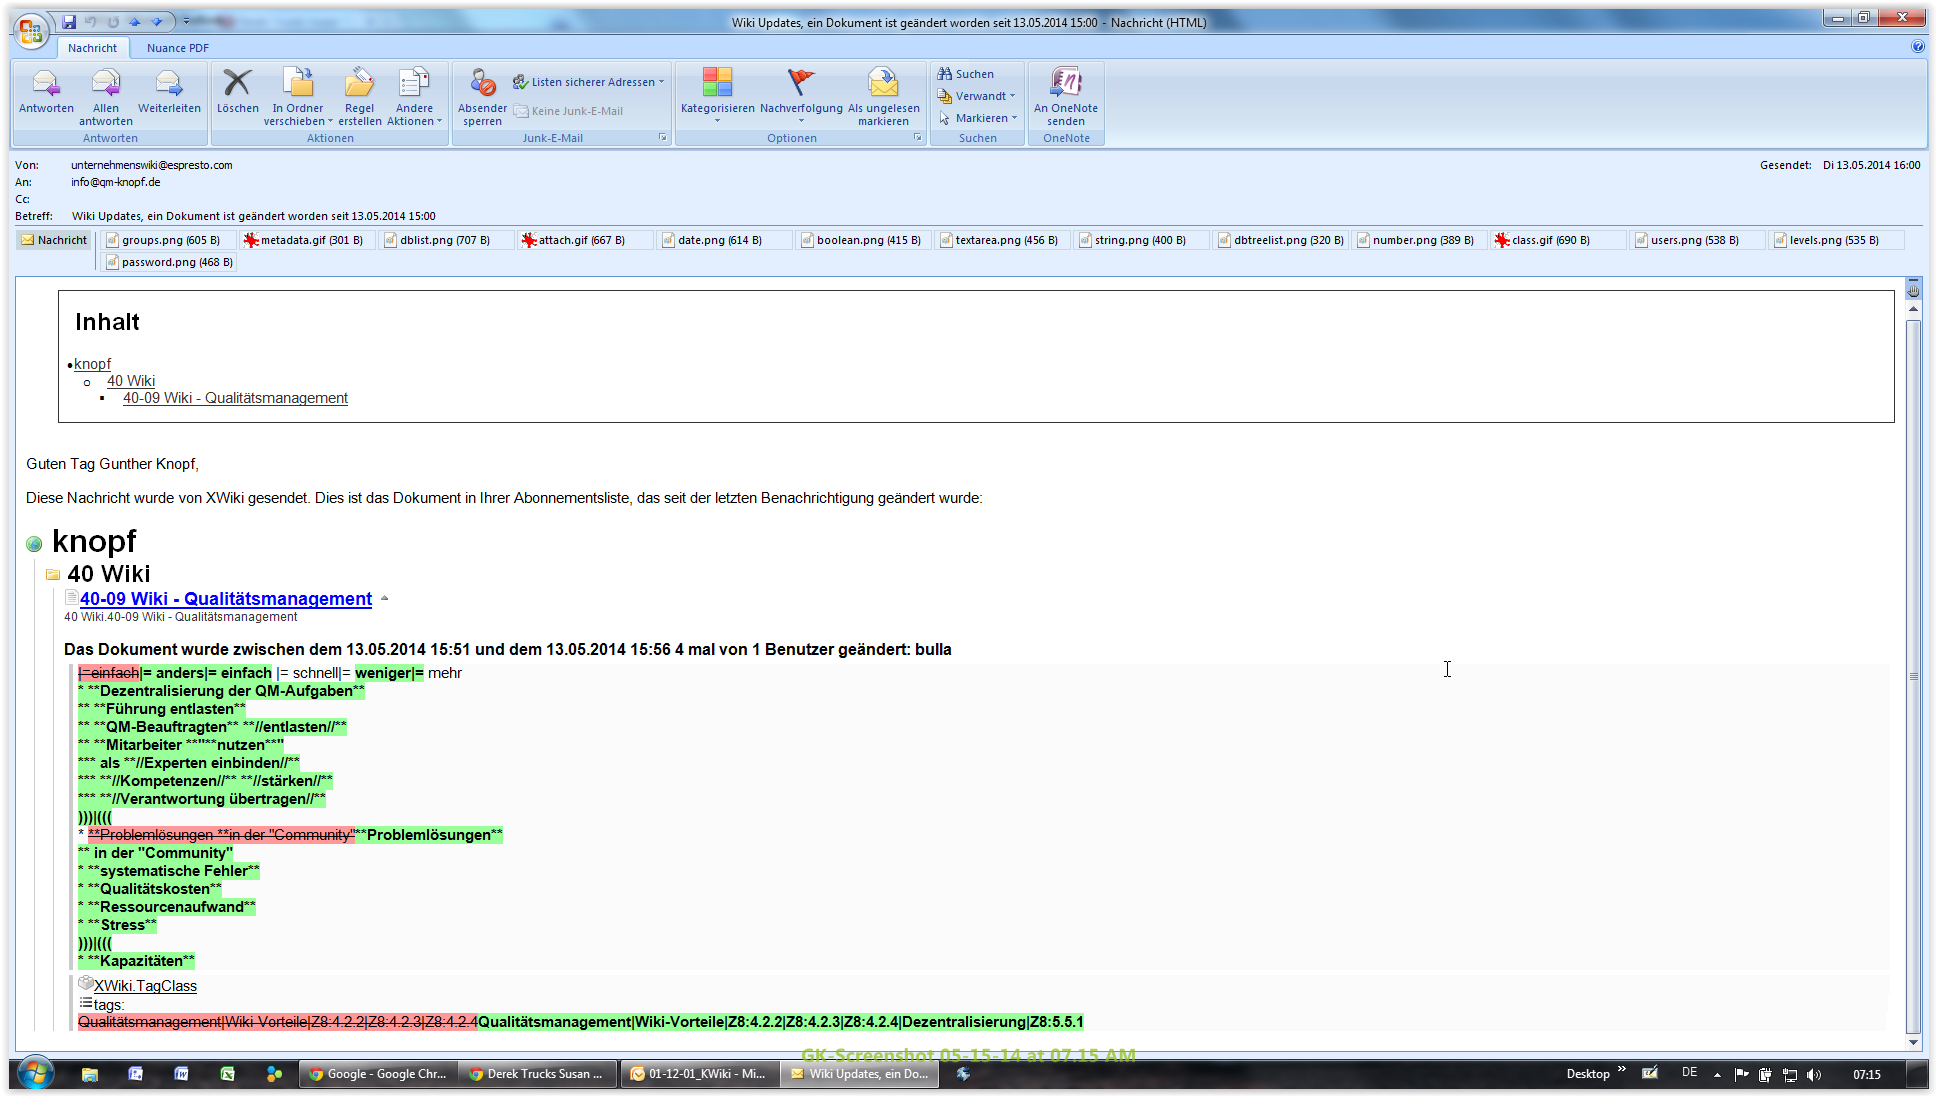Open the groups.png attachment

pos(169,239)
